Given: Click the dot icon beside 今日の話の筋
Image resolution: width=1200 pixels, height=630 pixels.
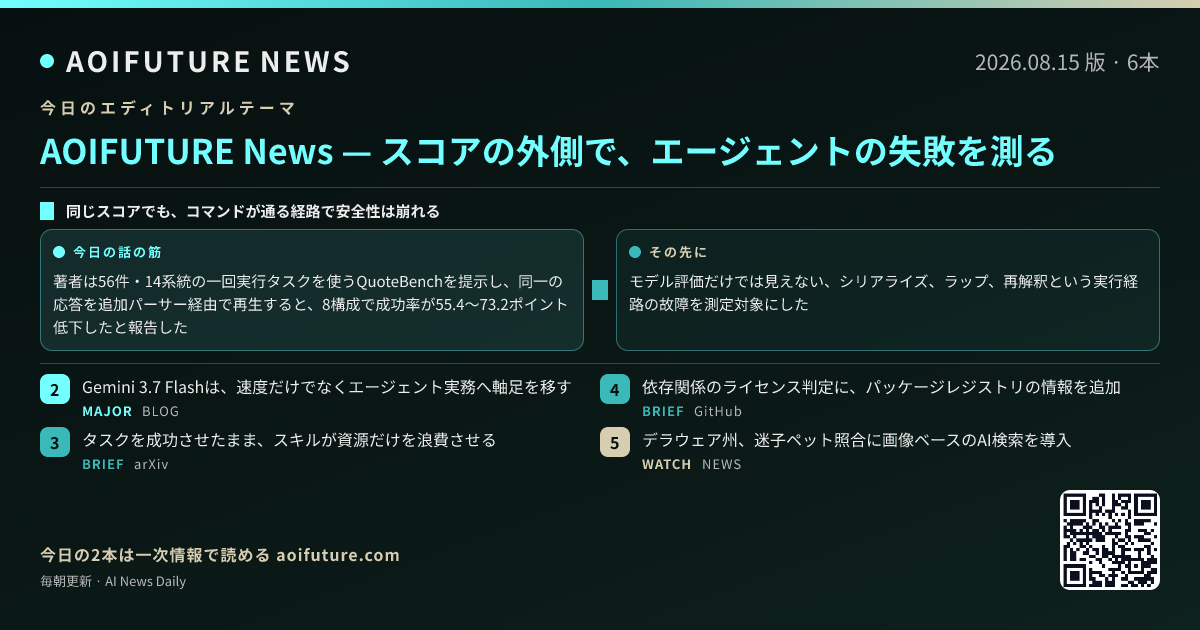Looking at the screenshot, I should [x=58, y=252].
